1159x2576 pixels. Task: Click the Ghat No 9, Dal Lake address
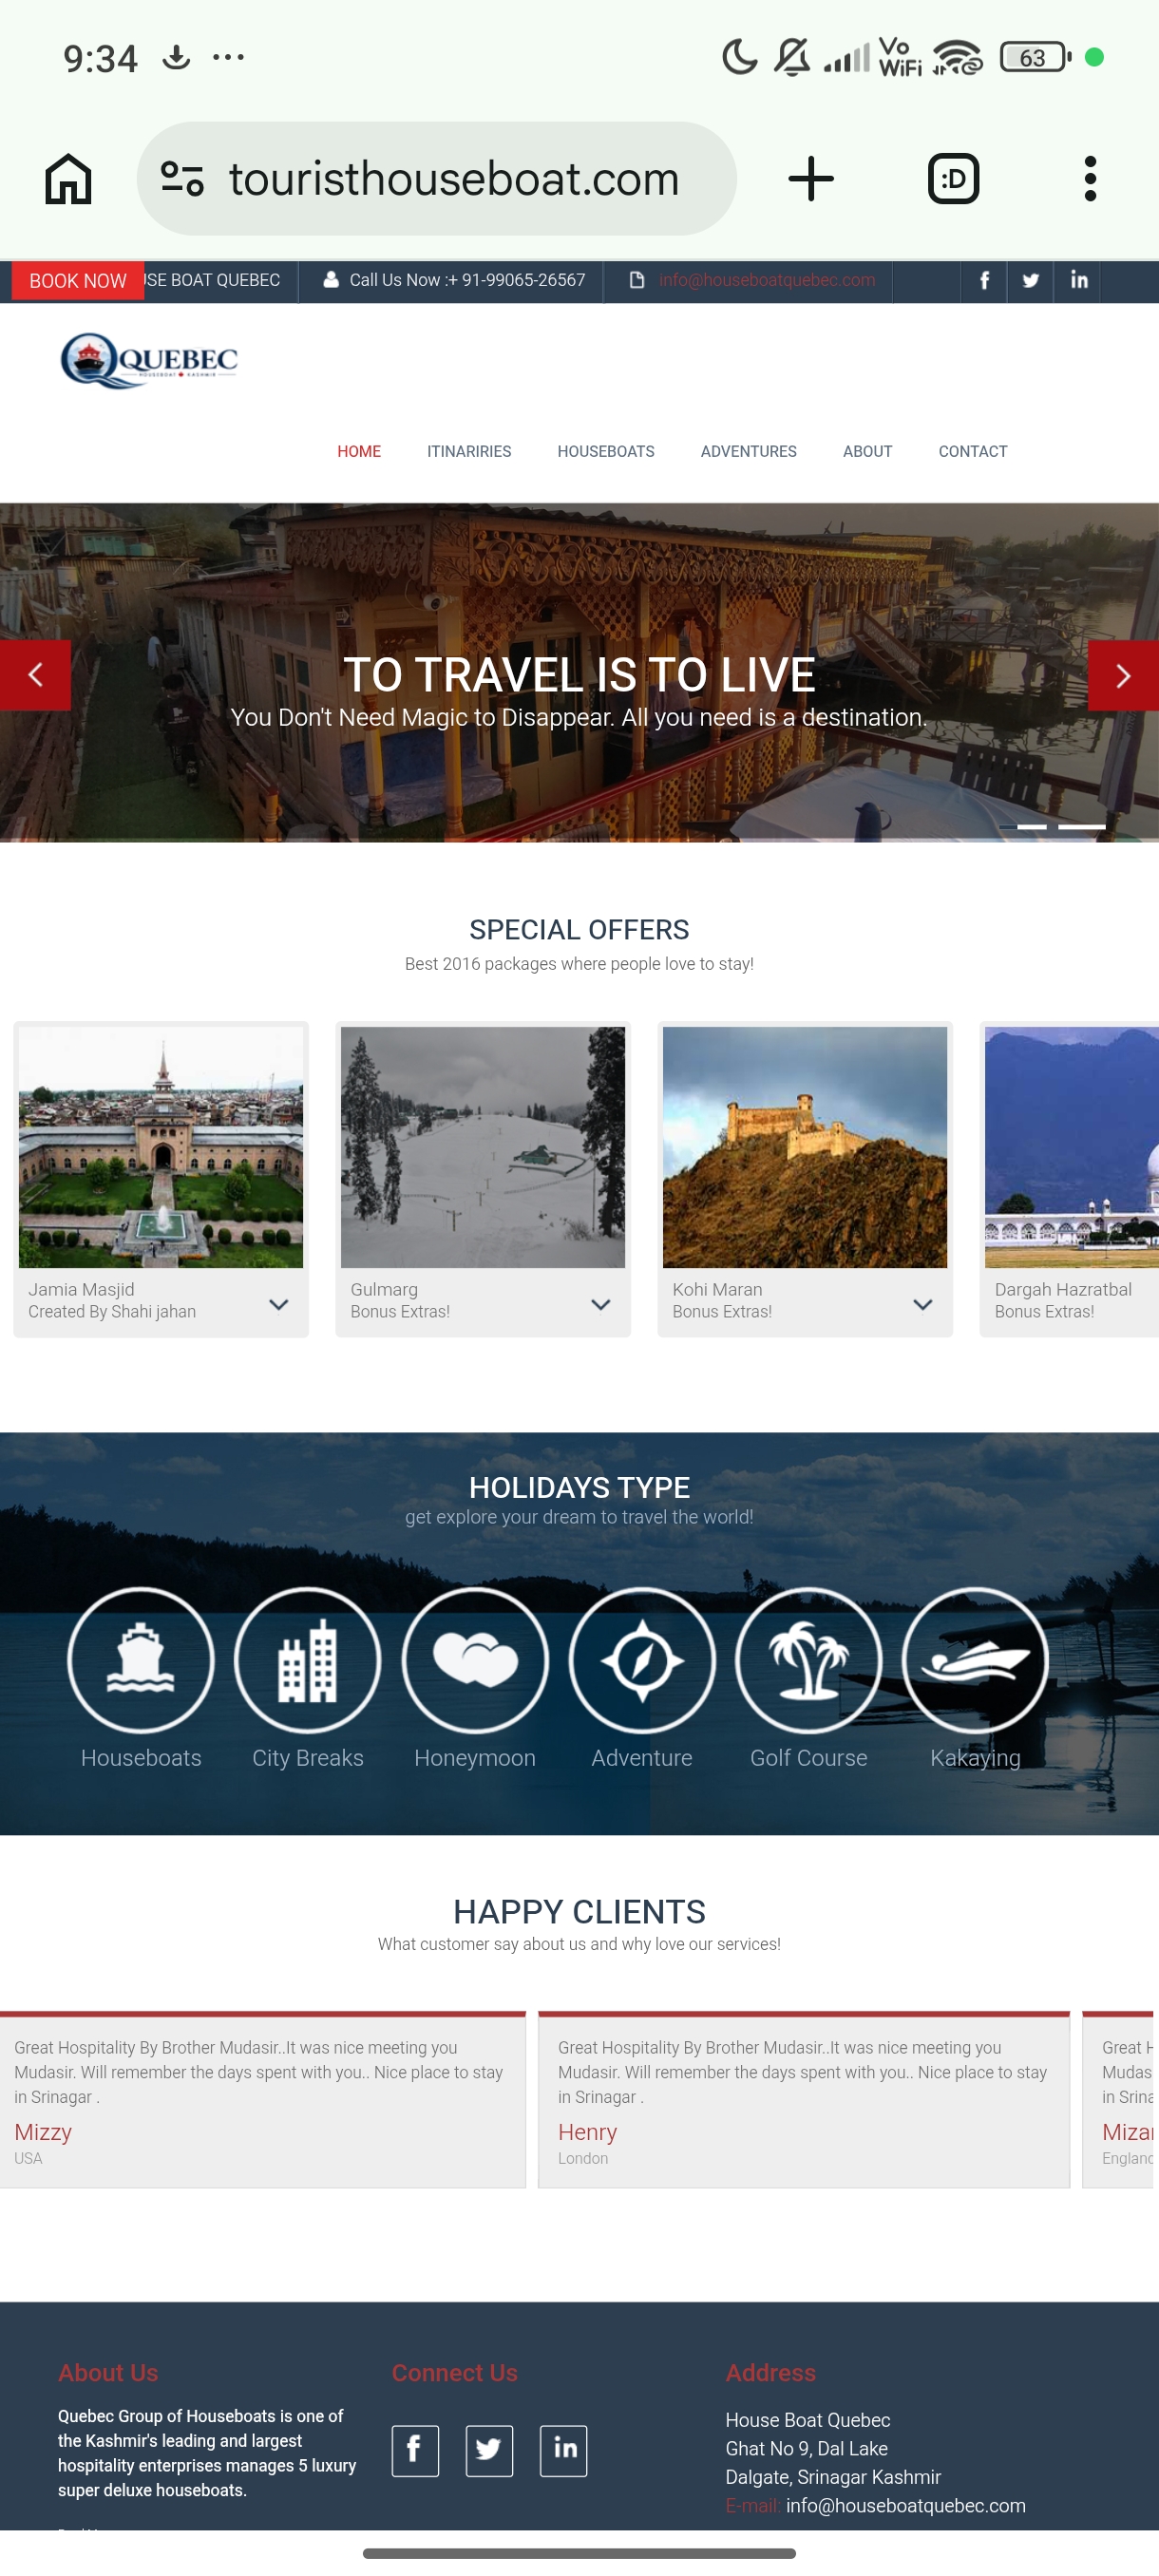point(807,2448)
